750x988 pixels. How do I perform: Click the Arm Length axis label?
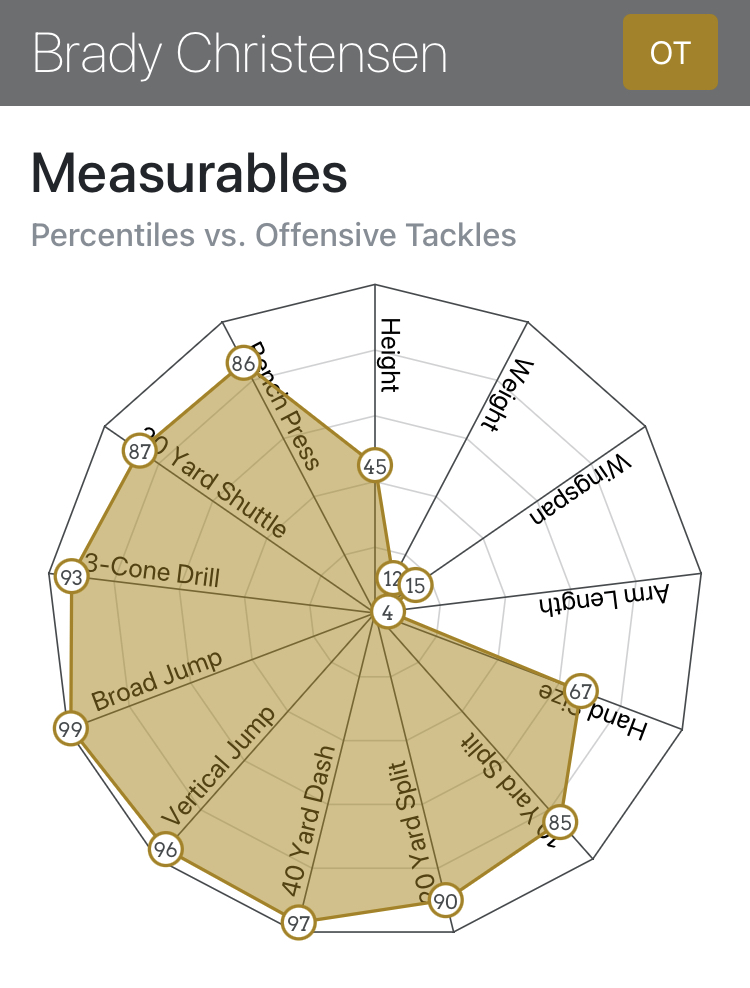604,600
